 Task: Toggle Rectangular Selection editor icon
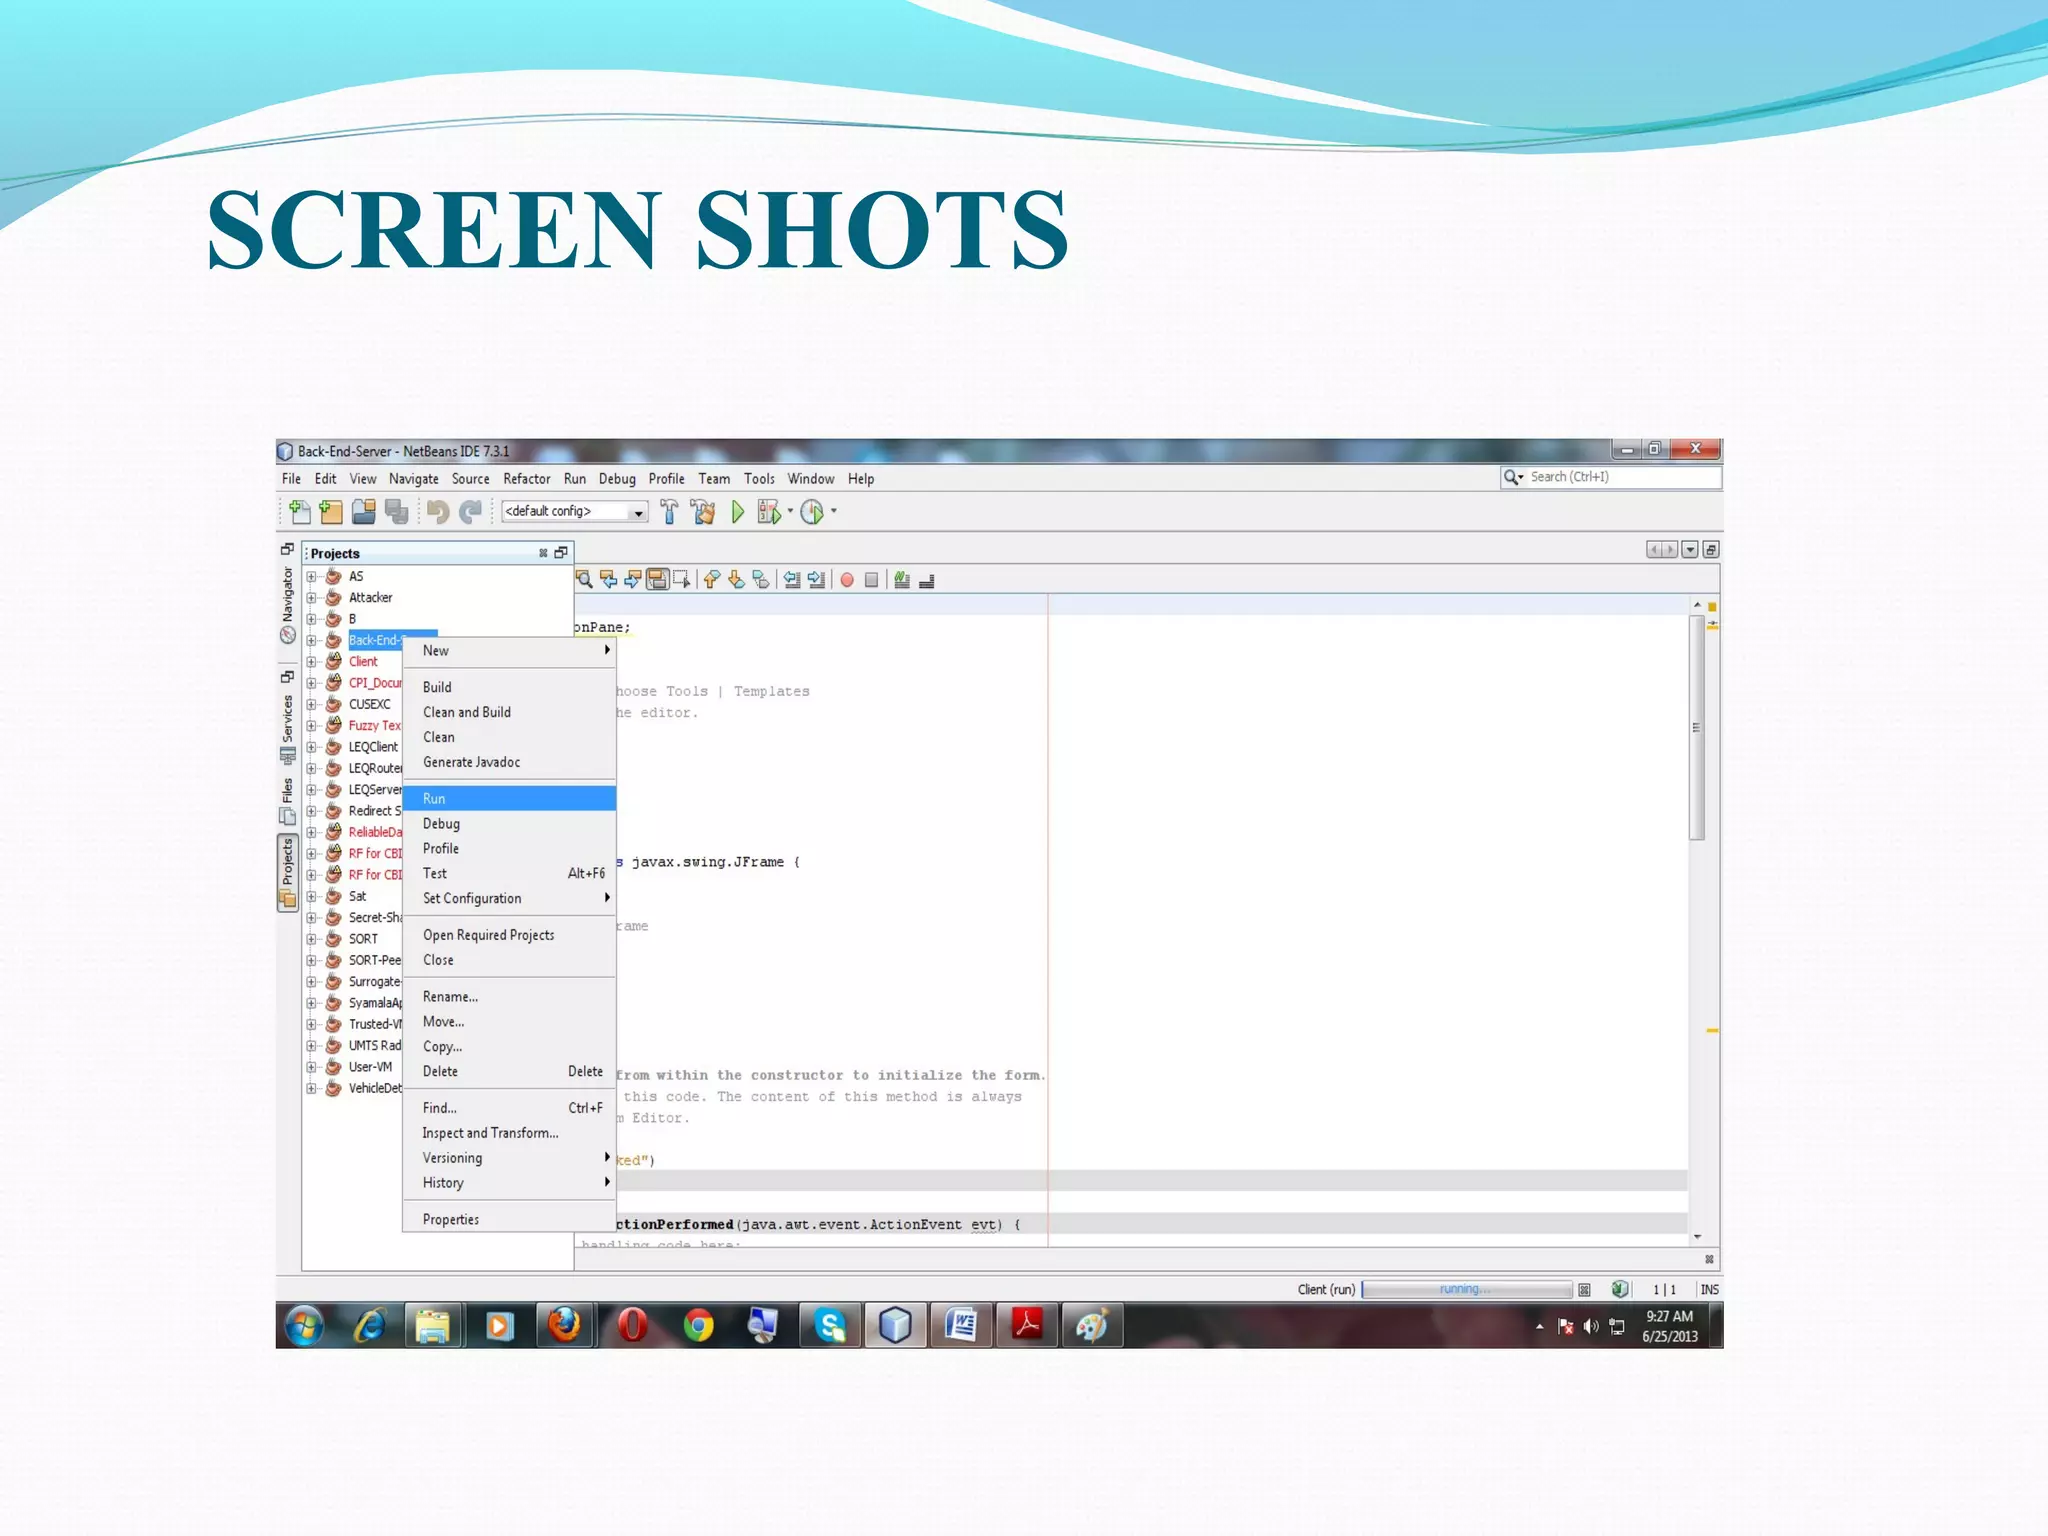[682, 580]
